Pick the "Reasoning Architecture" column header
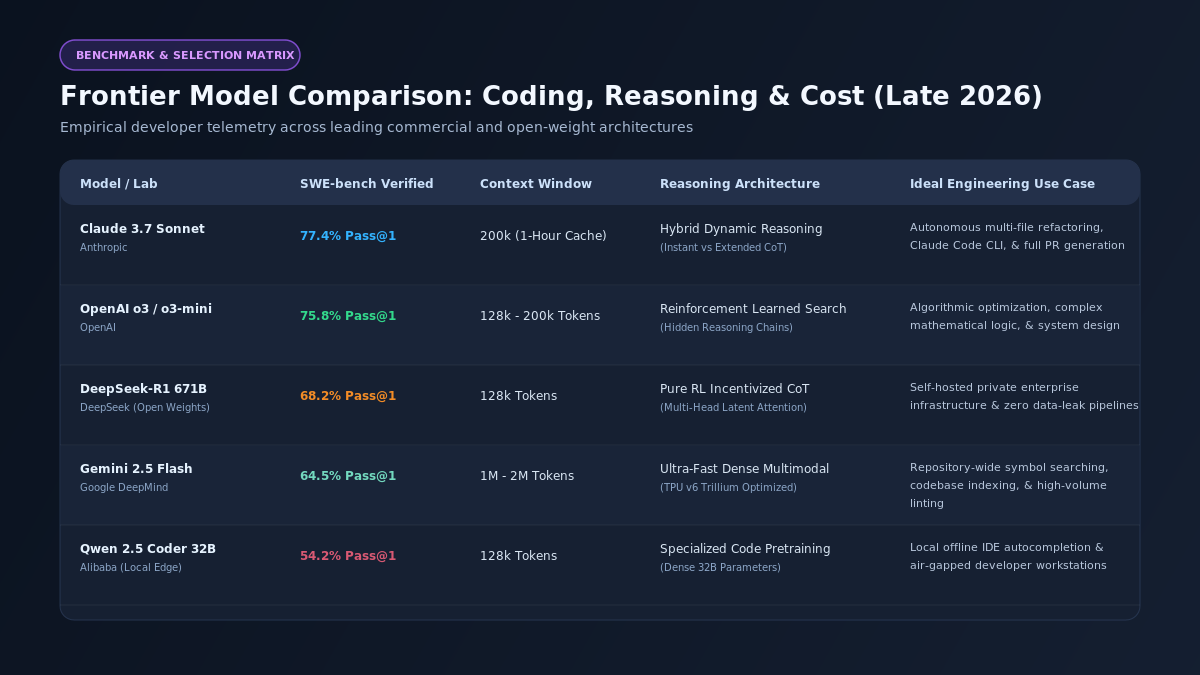This screenshot has width=1200, height=675. [x=740, y=184]
